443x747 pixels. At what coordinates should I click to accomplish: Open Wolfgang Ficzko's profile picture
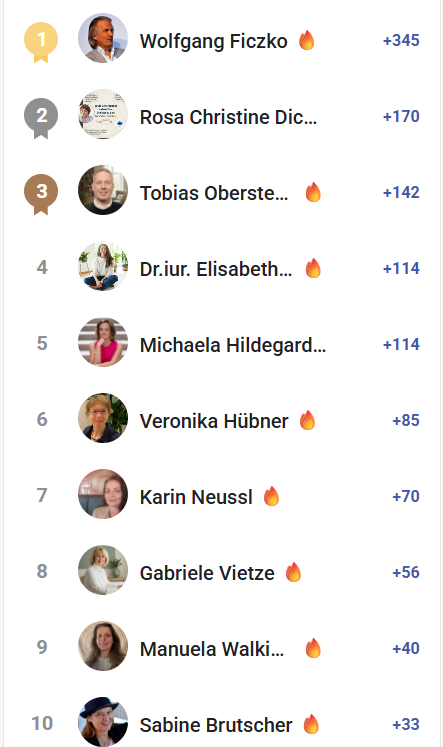click(103, 38)
